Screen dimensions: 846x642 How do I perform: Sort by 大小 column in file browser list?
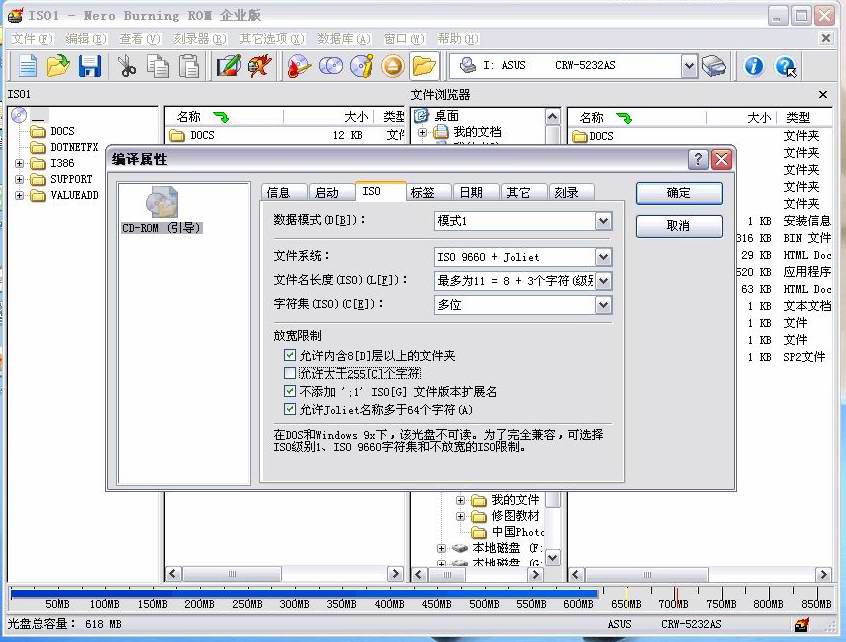click(742, 117)
